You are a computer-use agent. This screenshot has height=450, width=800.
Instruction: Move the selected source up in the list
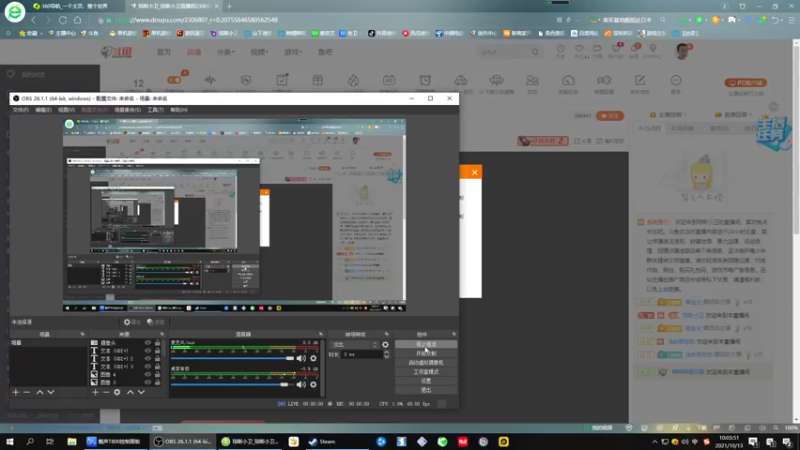point(130,392)
